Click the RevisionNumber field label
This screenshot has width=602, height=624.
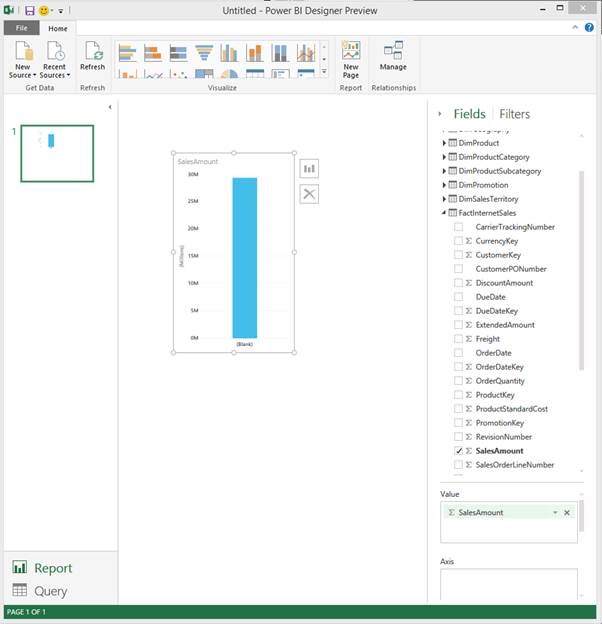(x=503, y=437)
